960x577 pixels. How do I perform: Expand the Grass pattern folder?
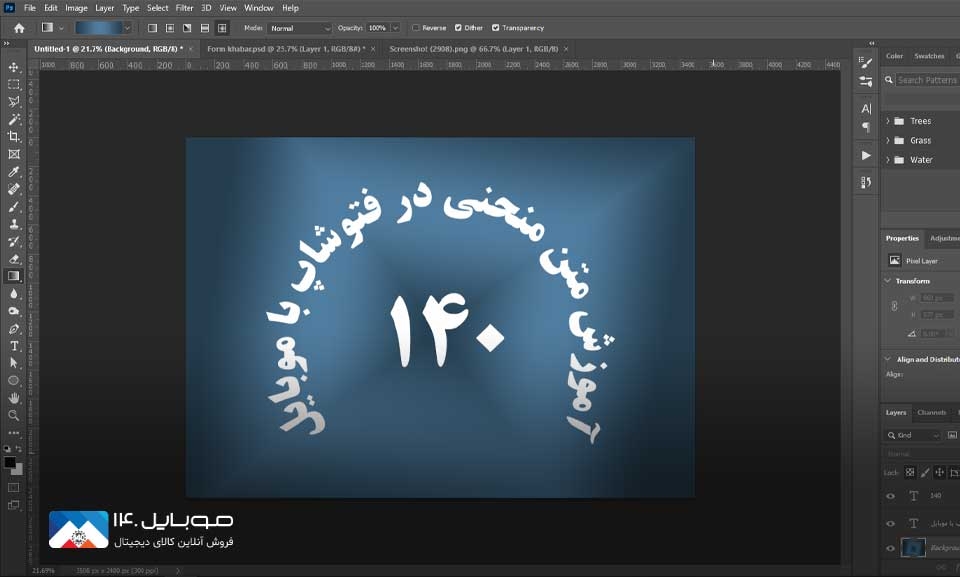[888, 141]
